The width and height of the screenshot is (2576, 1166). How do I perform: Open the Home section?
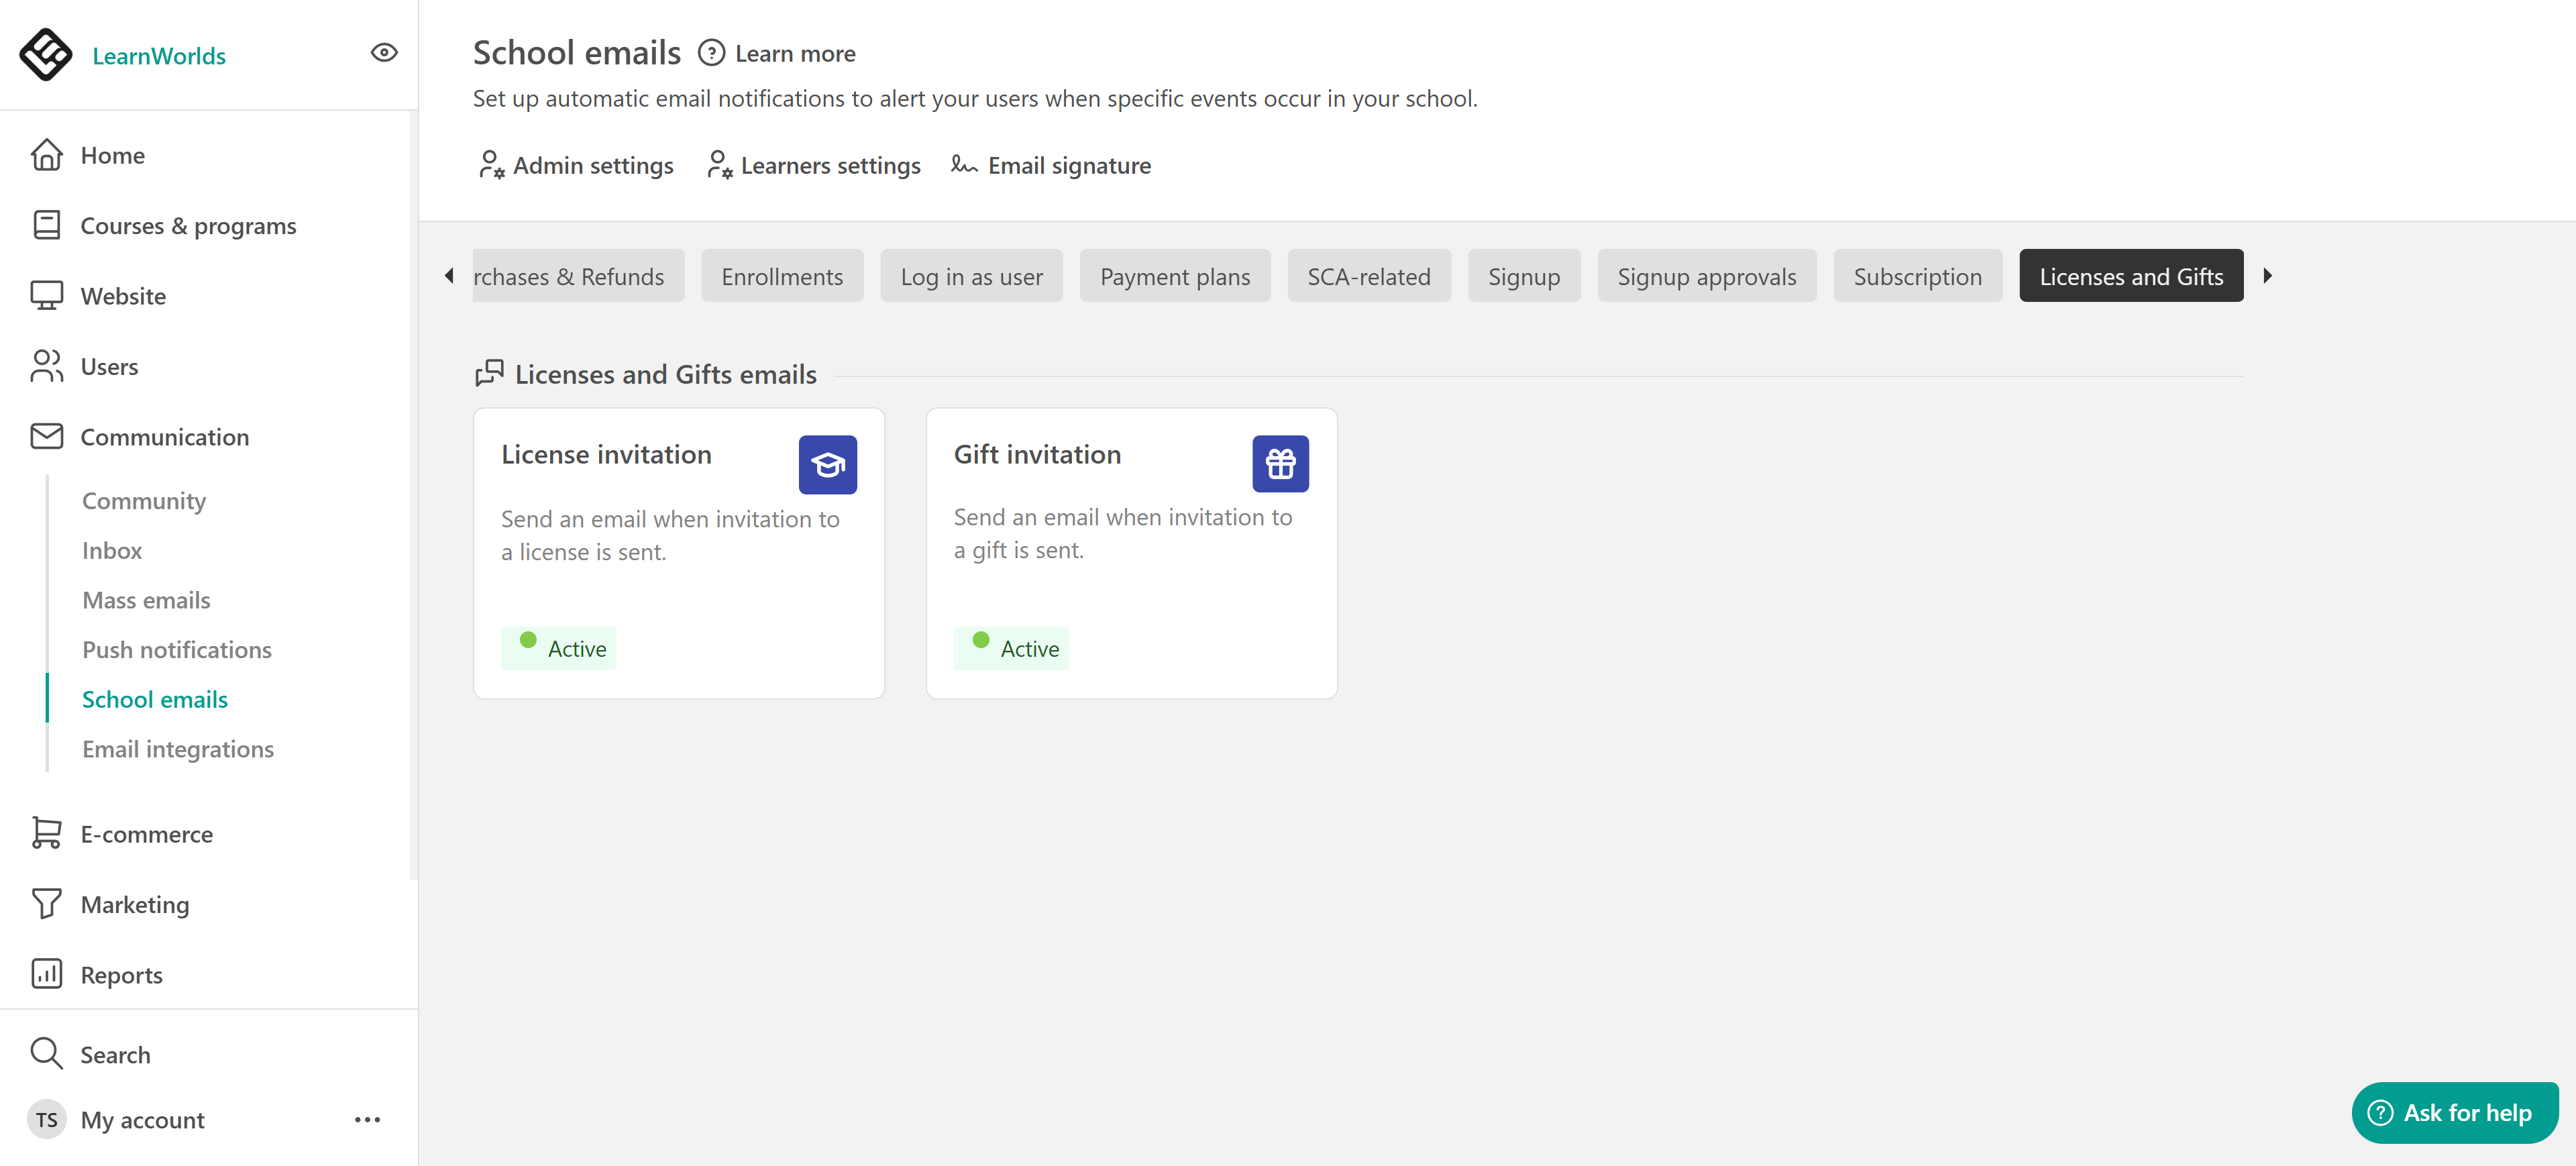(x=112, y=155)
